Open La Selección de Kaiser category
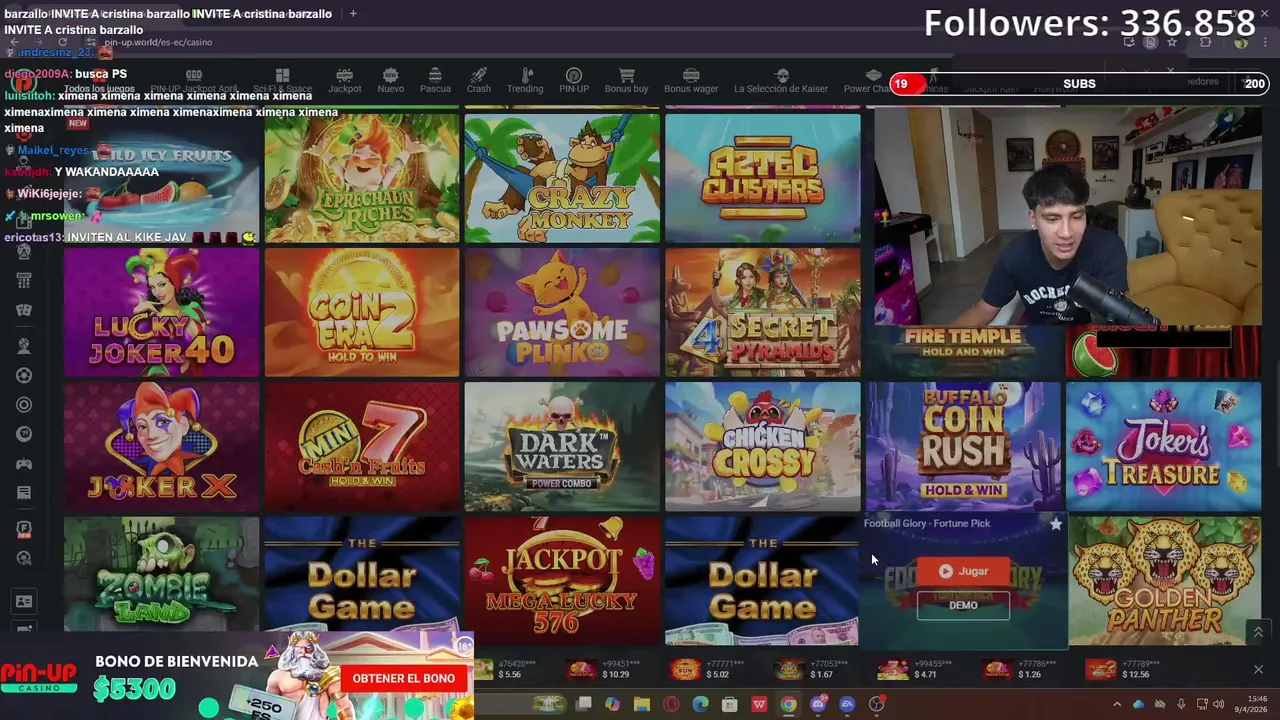The width and height of the screenshot is (1280, 720). [x=781, y=81]
